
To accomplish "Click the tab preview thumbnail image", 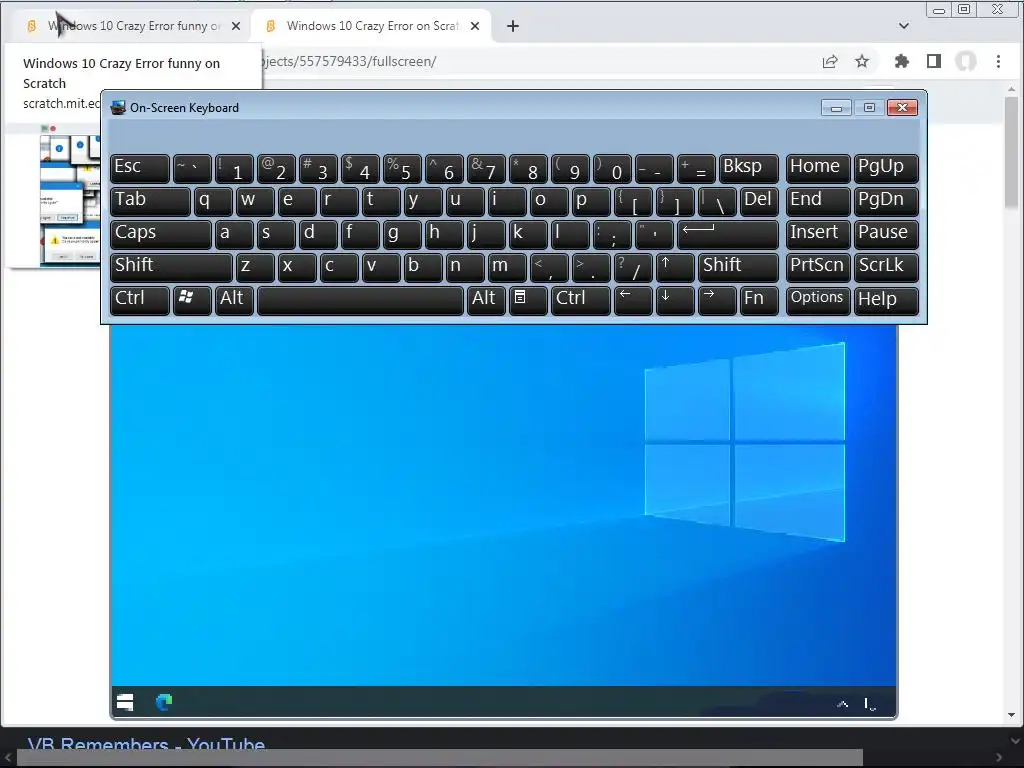I will pyautogui.click(x=70, y=194).
